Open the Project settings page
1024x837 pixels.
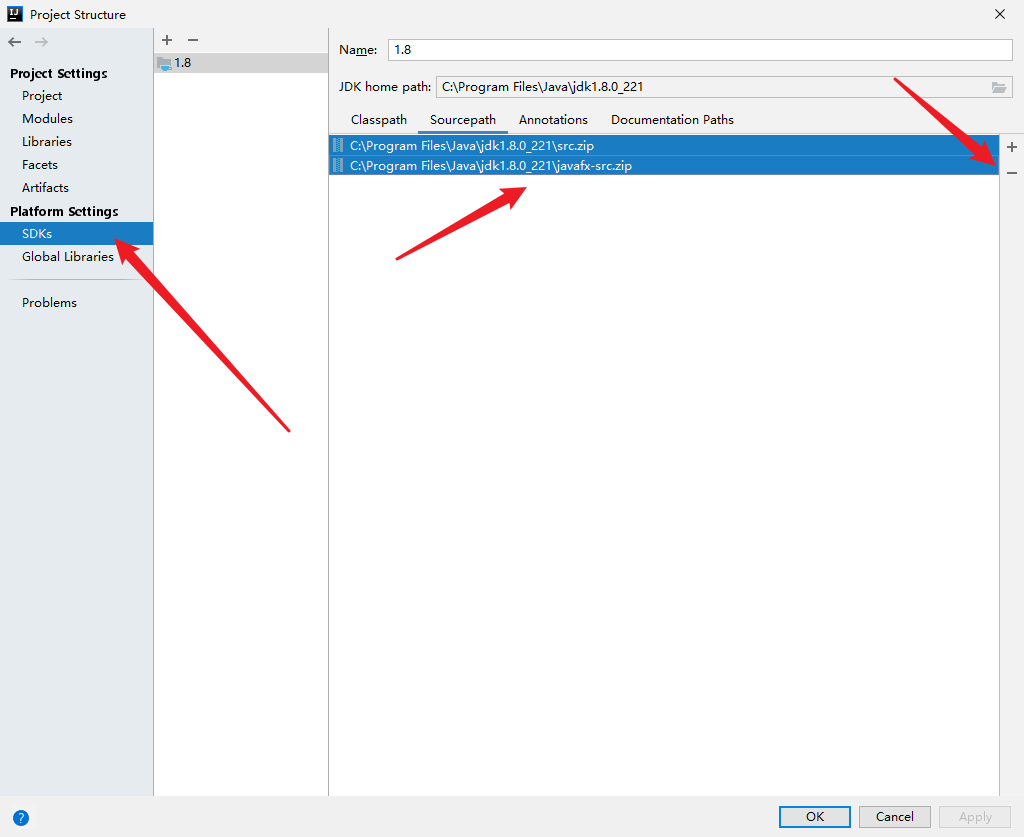pos(42,95)
